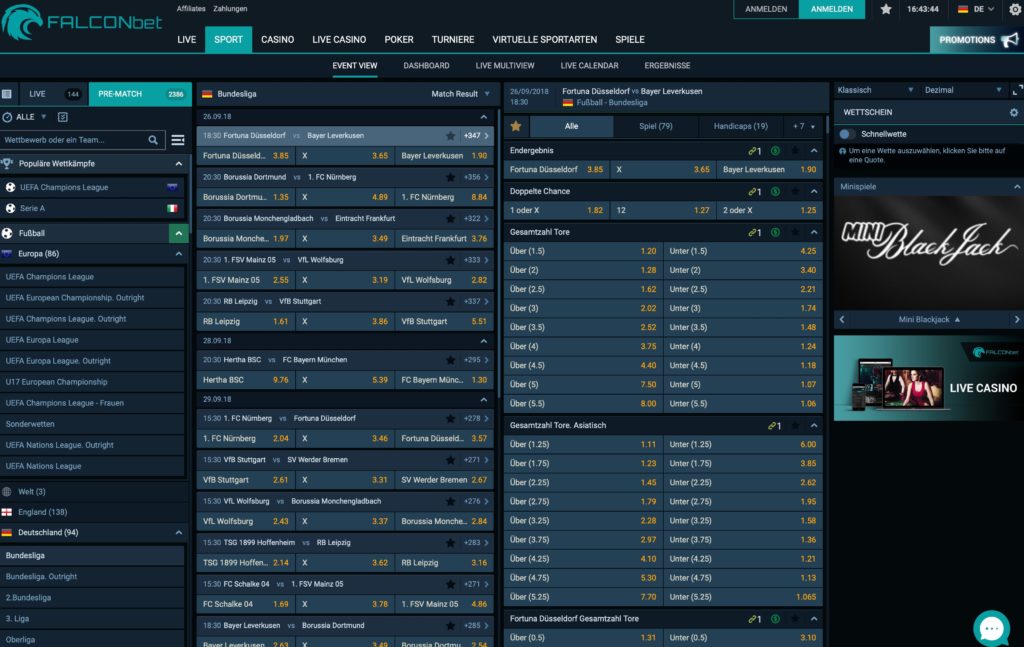The image size is (1024, 647).
Task: Open the LIVE CALENDAR tab
Action: (x=589, y=66)
